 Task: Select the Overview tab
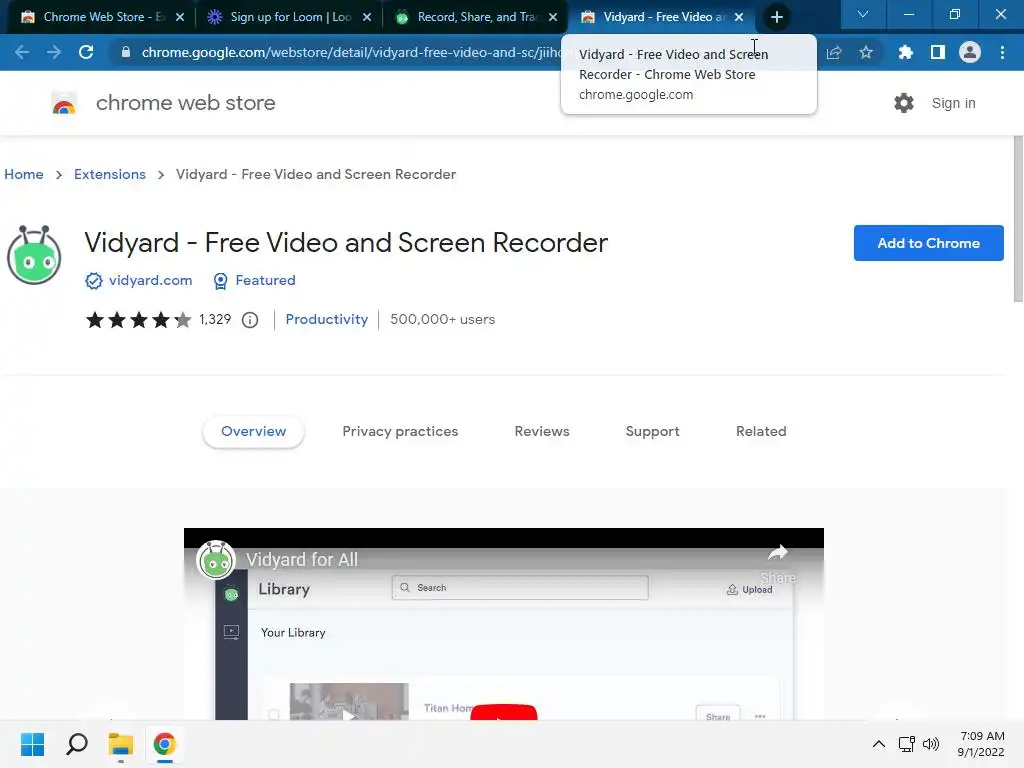[x=253, y=432]
